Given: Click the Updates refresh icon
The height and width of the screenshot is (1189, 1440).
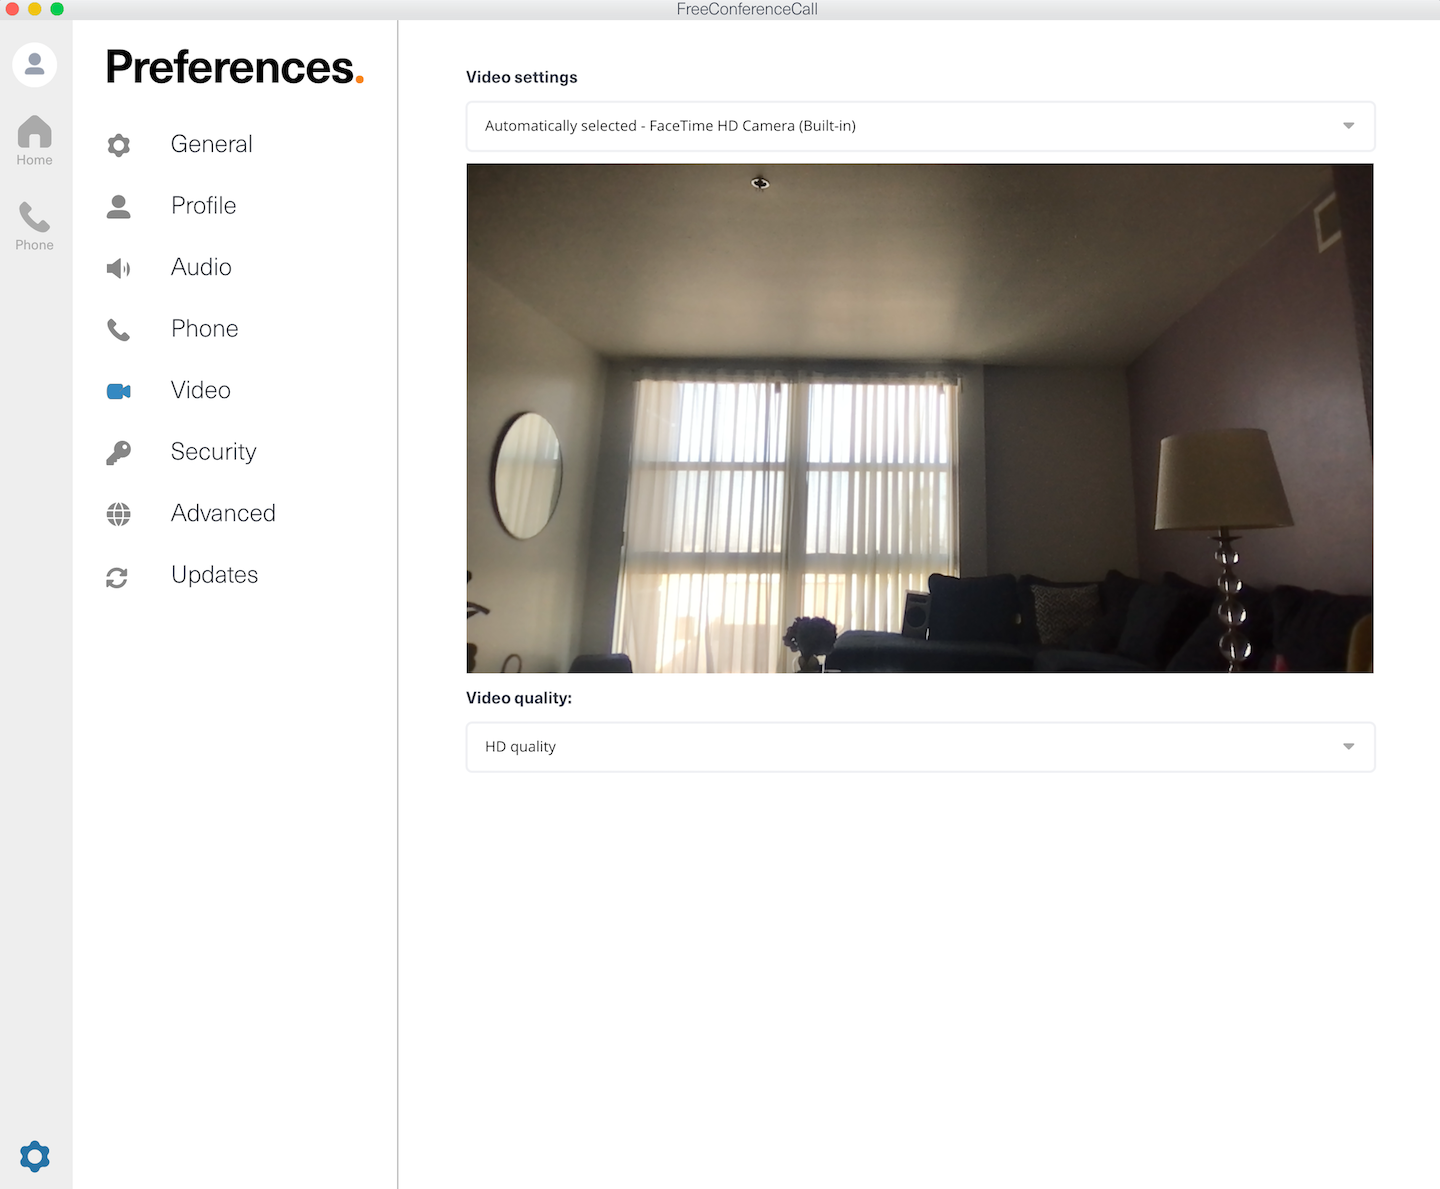Looking at the screenshot, I should [x=117, y=577].
